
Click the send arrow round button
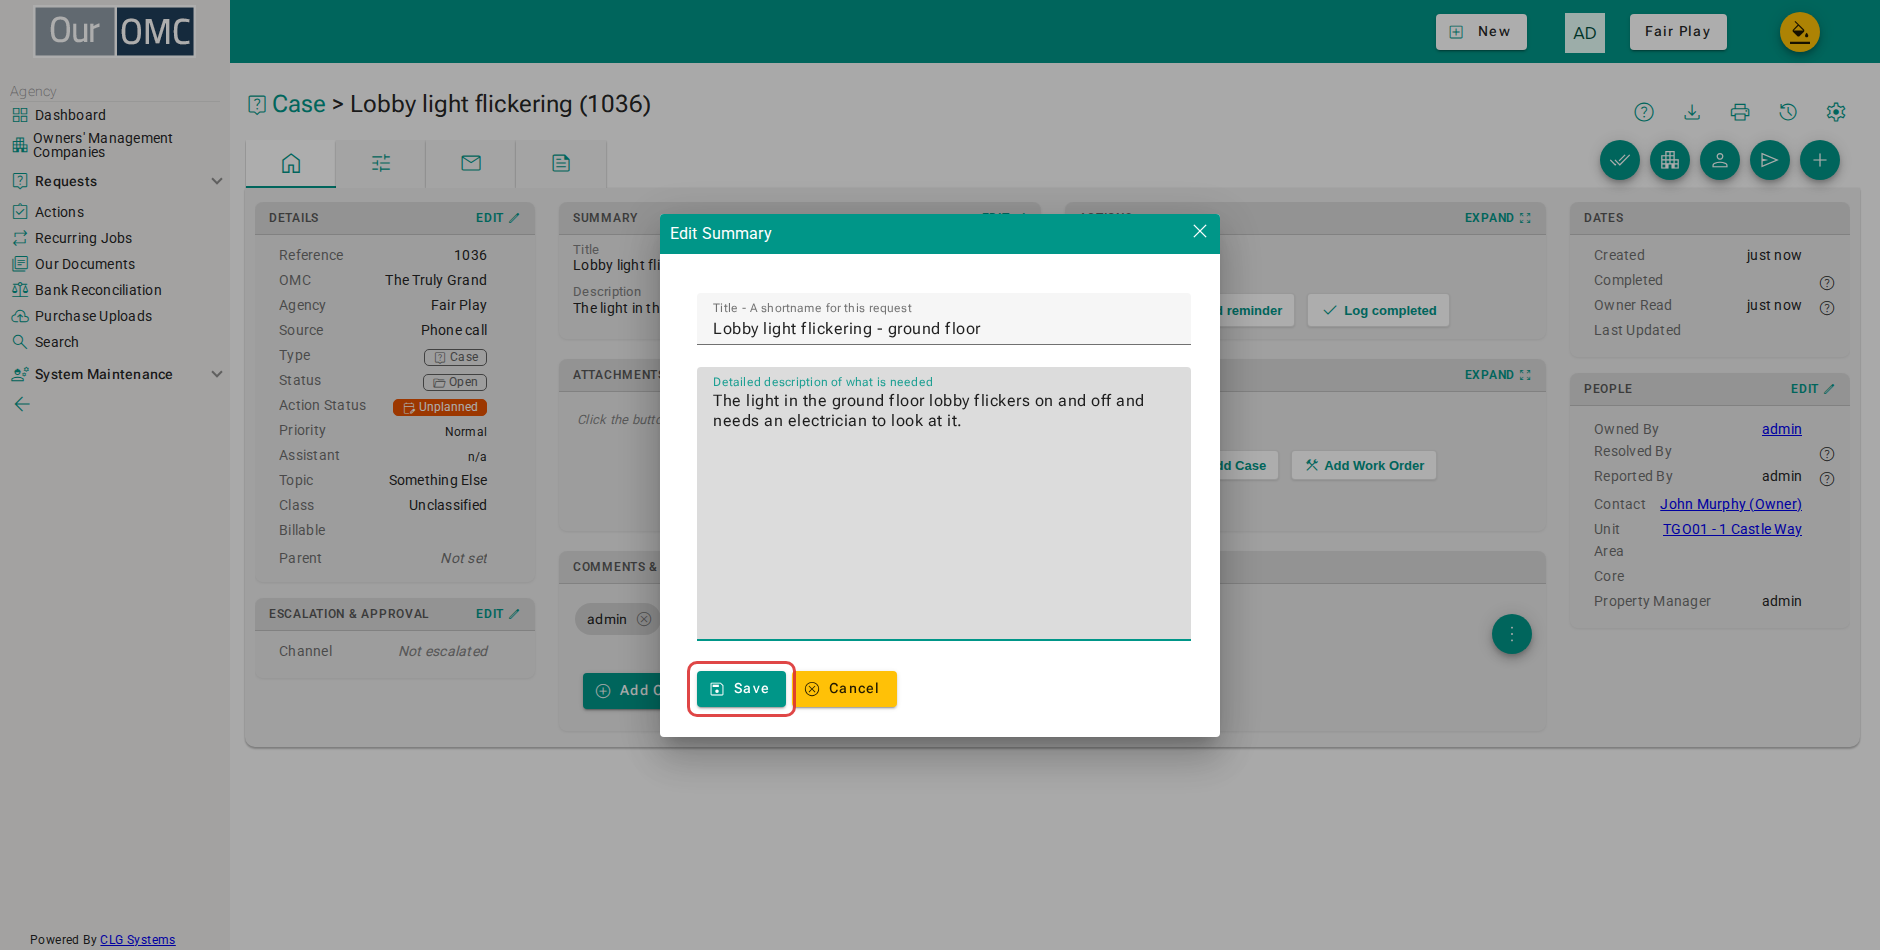1770,160
